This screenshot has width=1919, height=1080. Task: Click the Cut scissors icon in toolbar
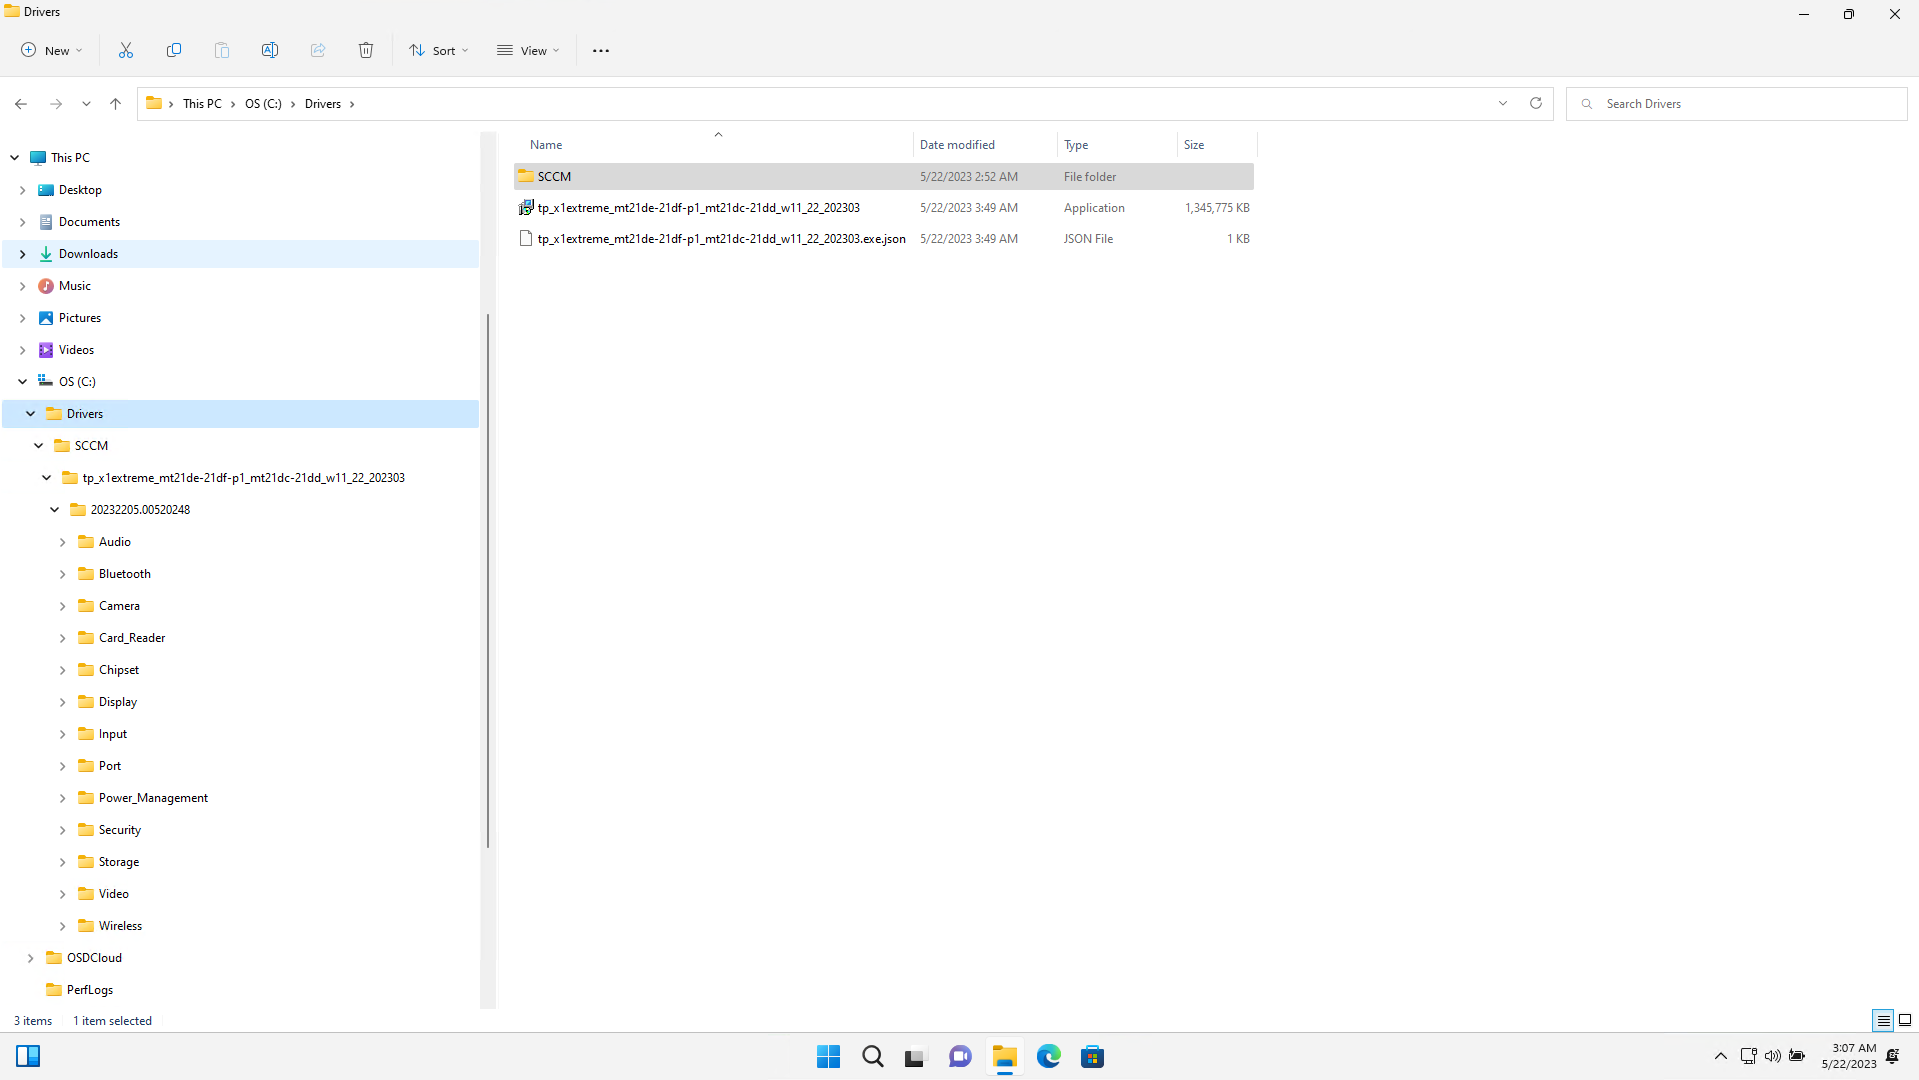point(126,50)
